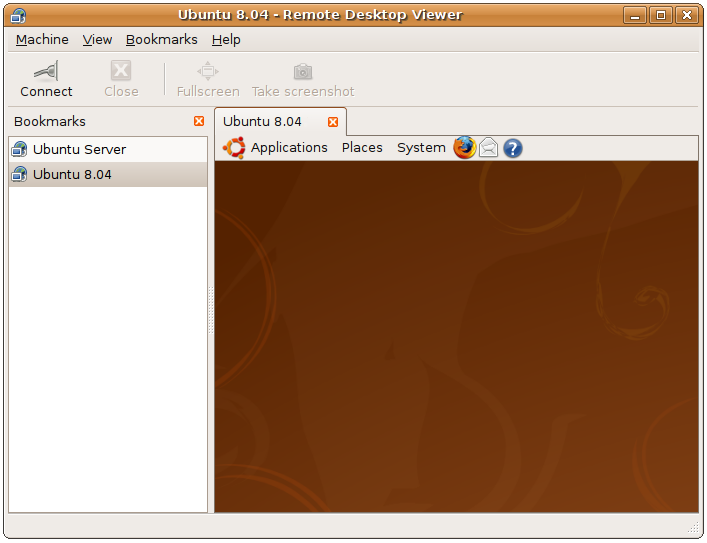Expand the remote Places menu
The width and height of the screenshot is (707, 543).
(x=362, y=148)
